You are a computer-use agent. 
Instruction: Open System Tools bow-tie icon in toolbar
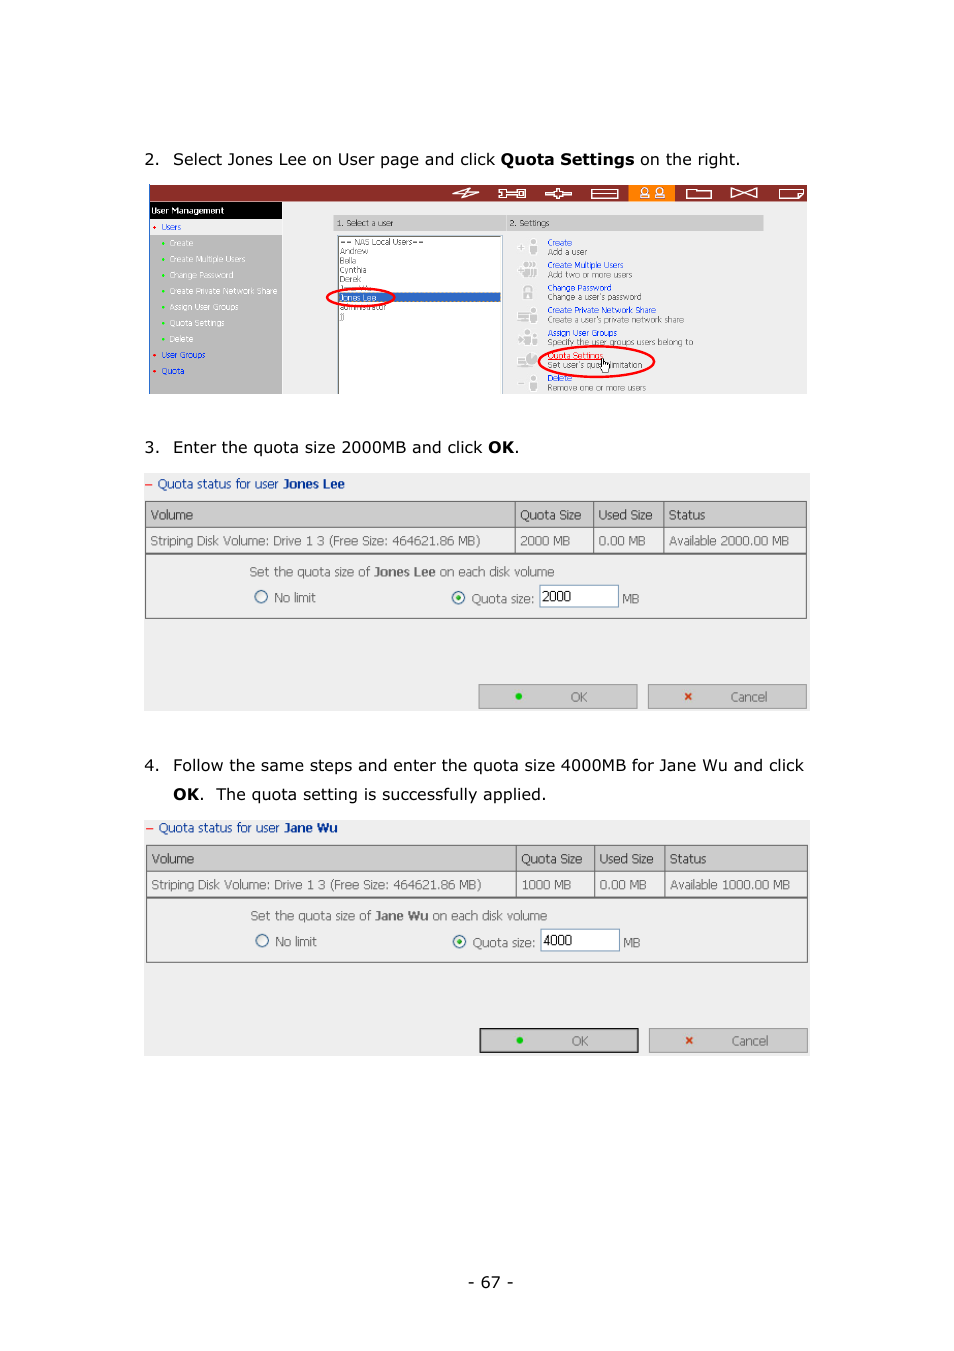pyautogui.click(x=744, y=193)
